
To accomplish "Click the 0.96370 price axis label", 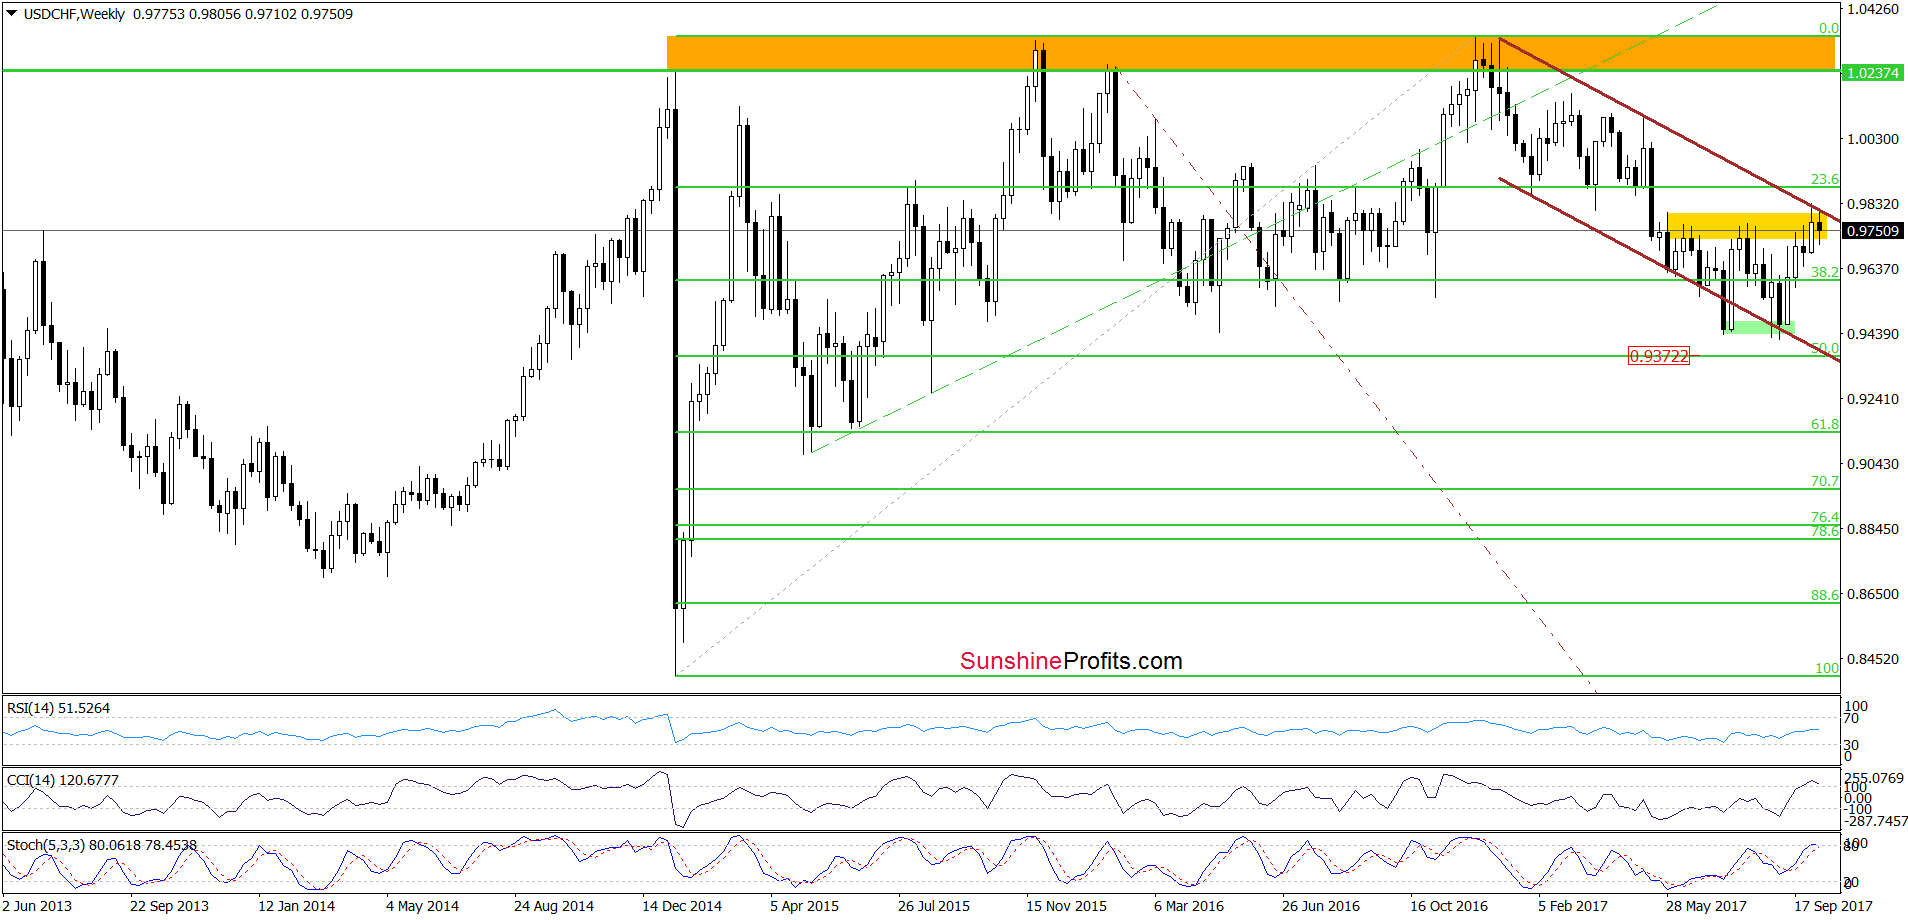I will [1873, 269].
